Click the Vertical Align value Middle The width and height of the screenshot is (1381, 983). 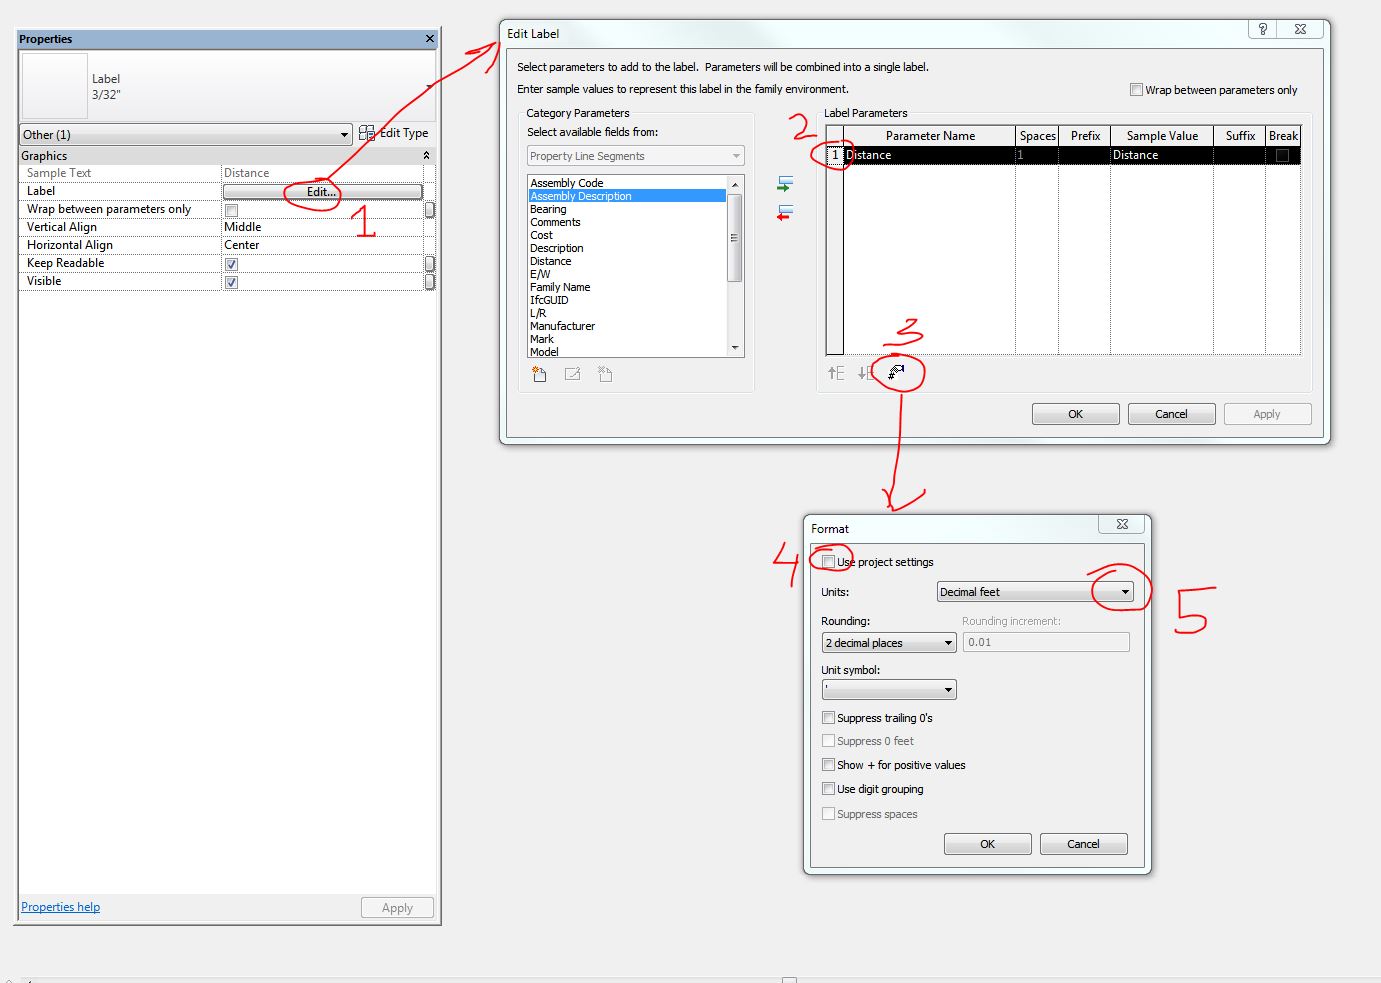(322, 227)
